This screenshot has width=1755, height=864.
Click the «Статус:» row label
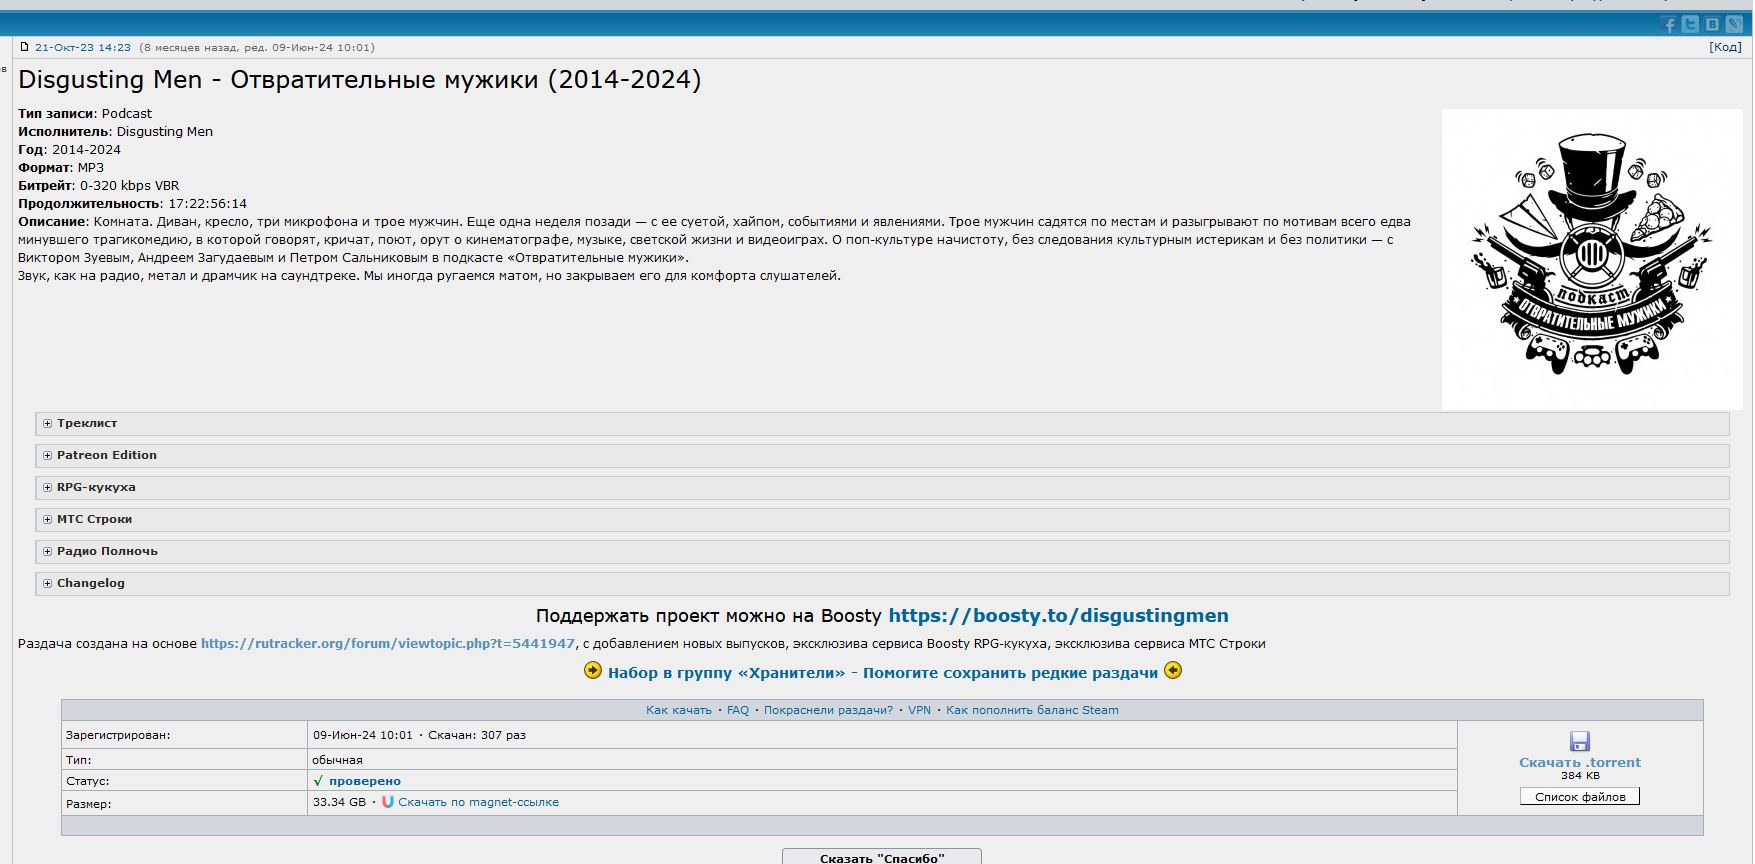click(x=88, y=781)
